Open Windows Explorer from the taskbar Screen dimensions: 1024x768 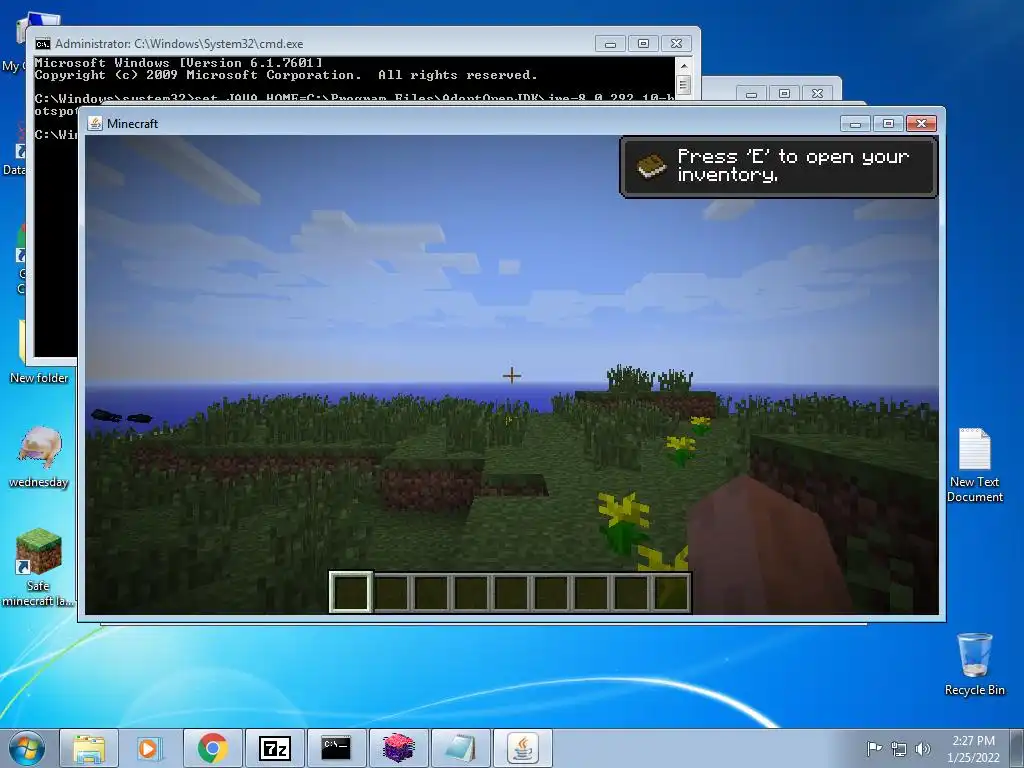(x=89, y=748)
